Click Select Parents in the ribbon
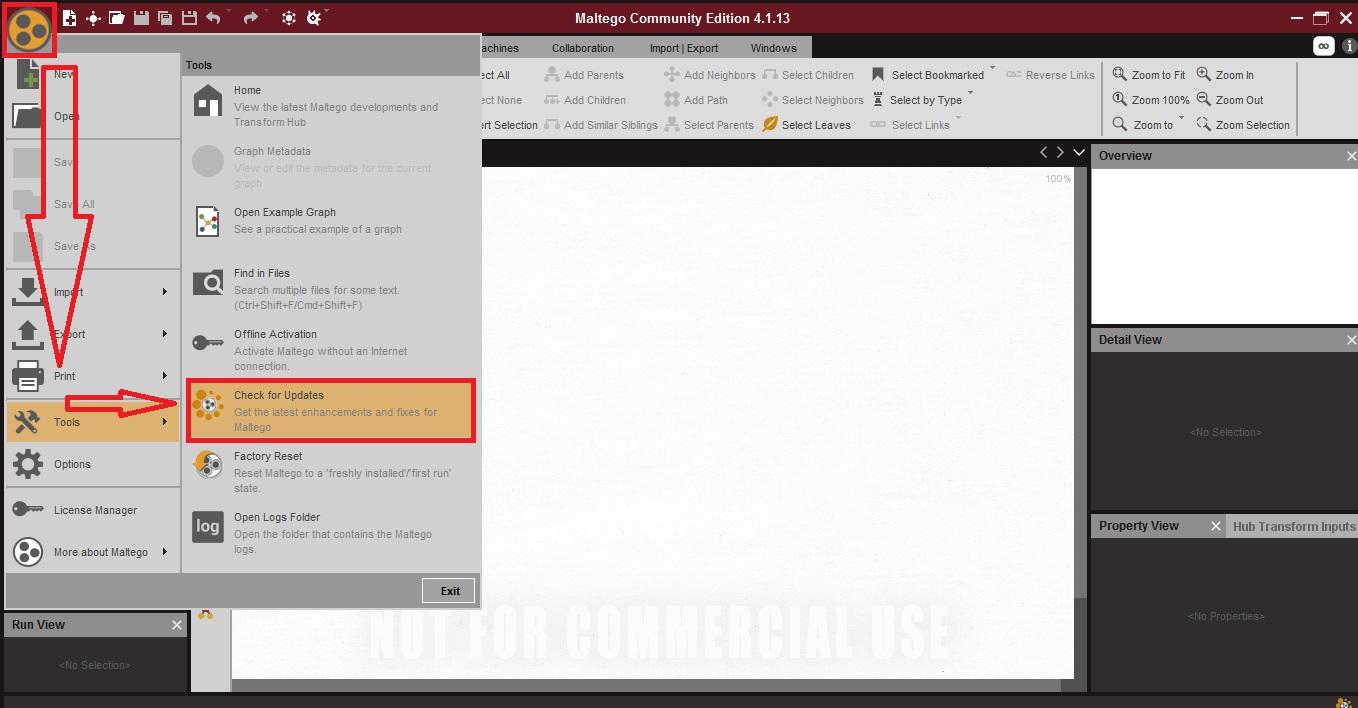The height and width of the screenshot is (708, 1358). coord(709,125)
